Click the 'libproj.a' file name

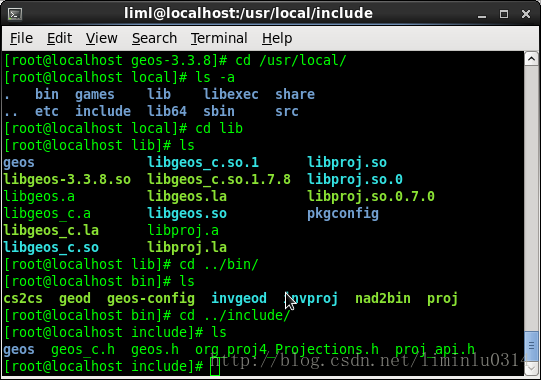pos(183,231)
